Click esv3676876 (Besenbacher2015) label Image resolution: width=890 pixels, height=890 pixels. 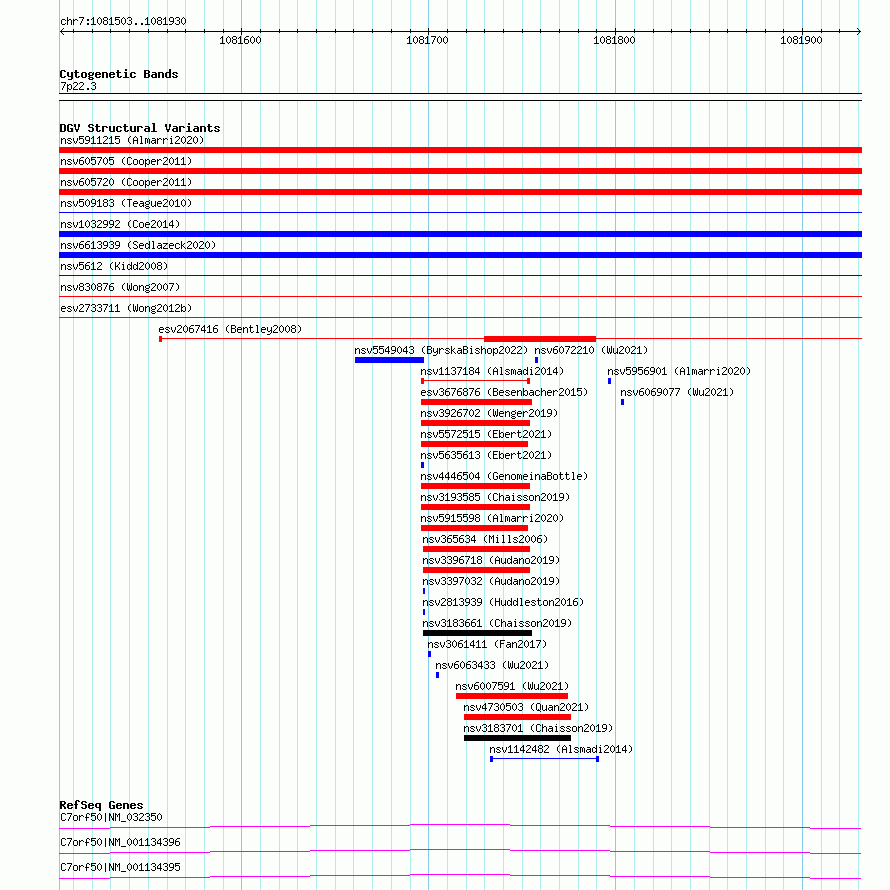(x=504, y=392)
